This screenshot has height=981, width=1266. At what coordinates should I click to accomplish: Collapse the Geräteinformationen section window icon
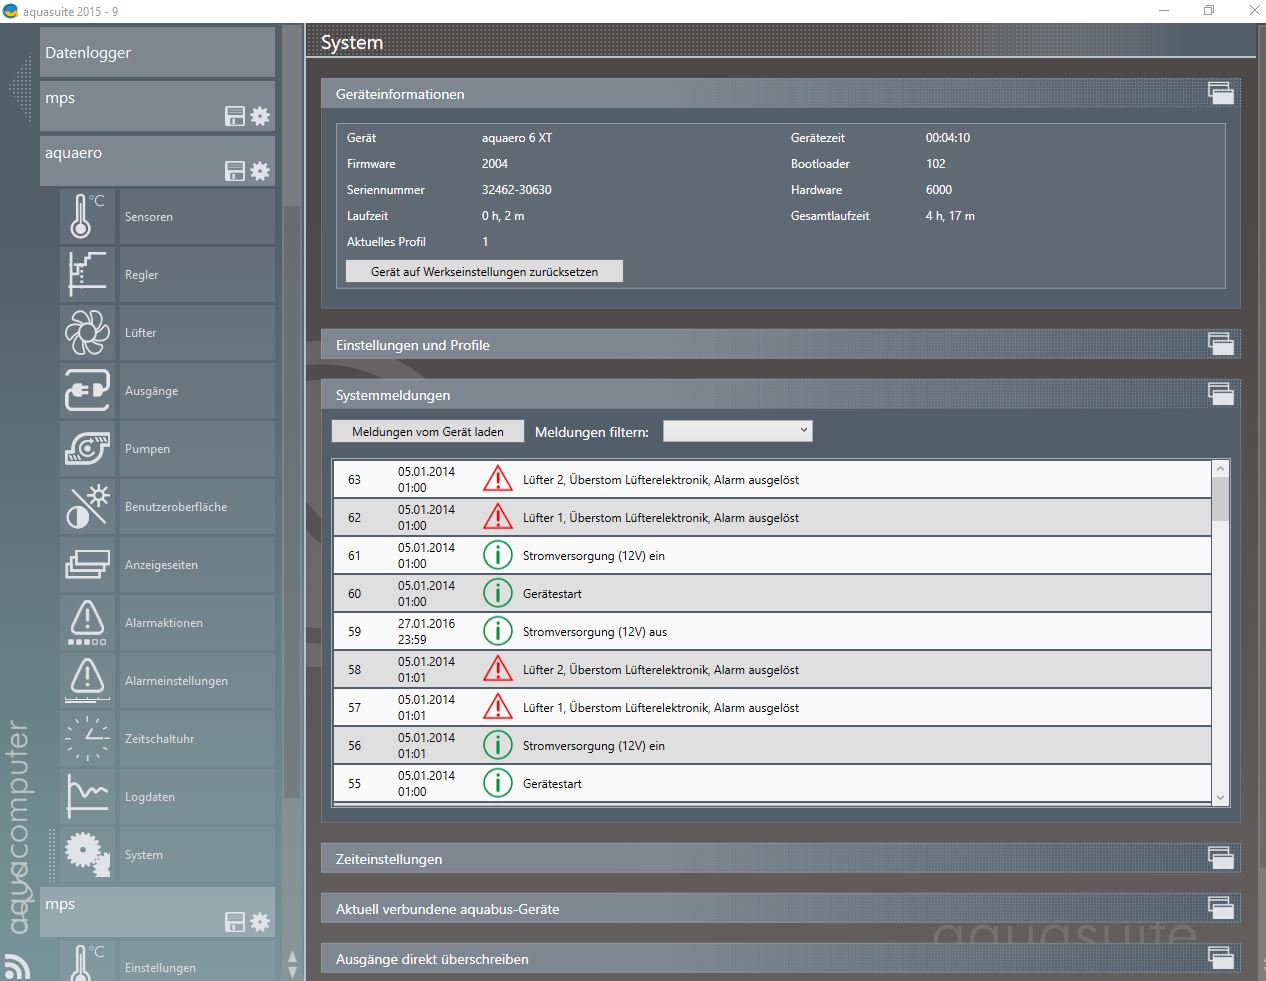click(1220, 94)
